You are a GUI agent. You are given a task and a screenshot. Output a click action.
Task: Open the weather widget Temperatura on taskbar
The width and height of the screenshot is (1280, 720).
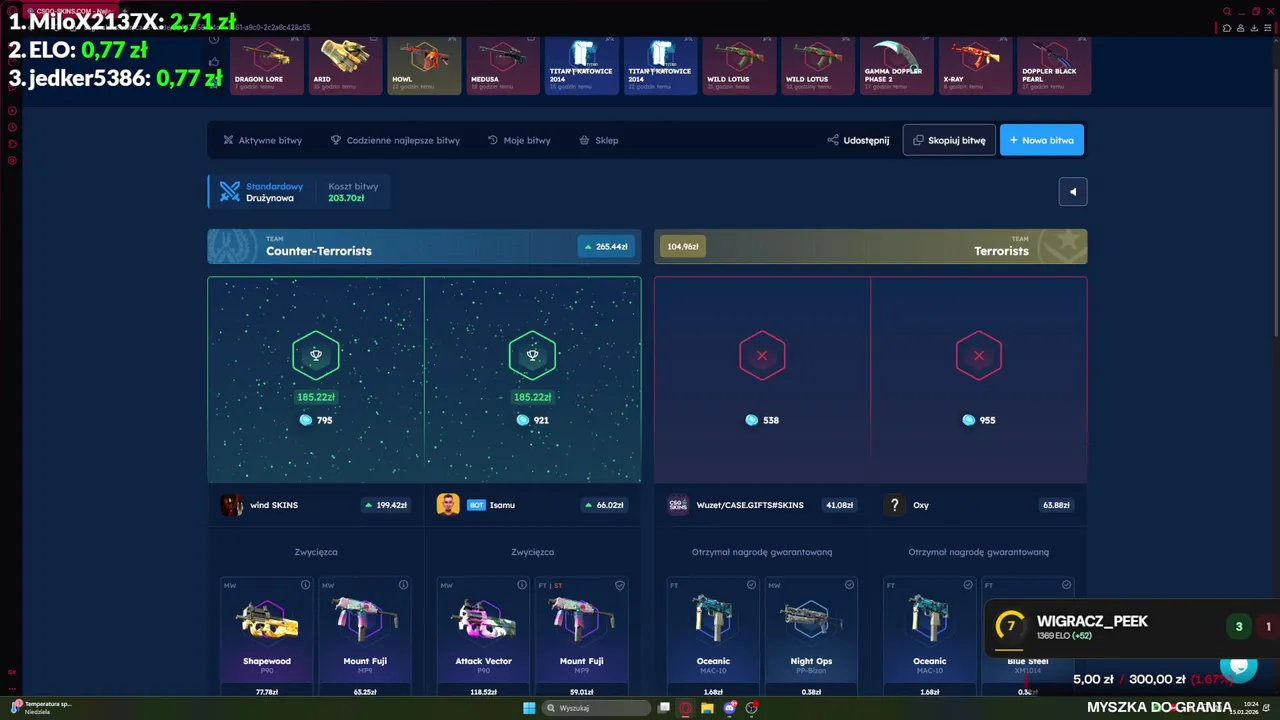(x=40, y=708)
